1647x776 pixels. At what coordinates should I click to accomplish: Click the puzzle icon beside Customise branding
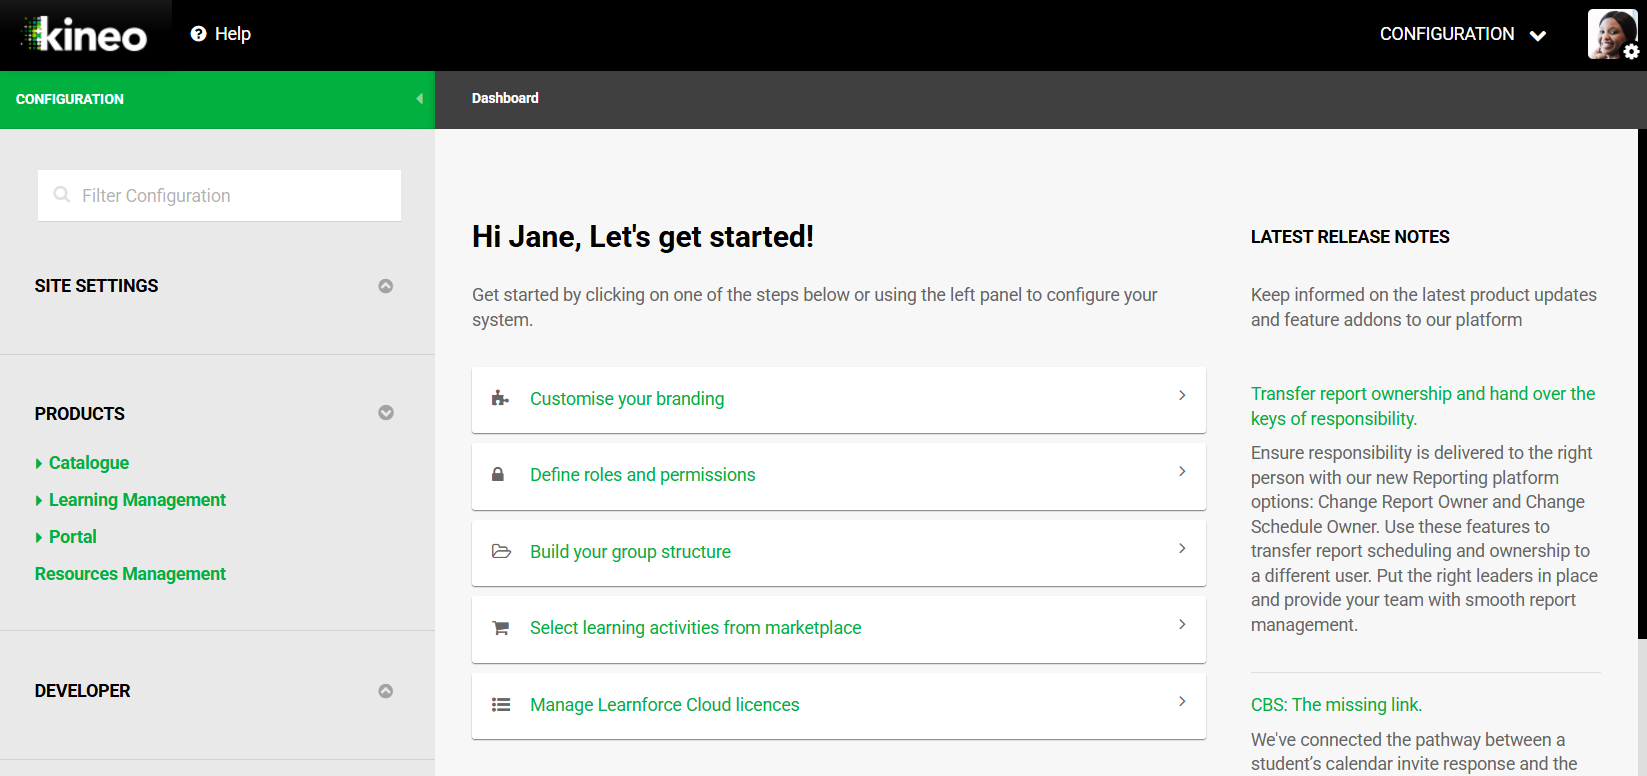click(x=500, y=399)
